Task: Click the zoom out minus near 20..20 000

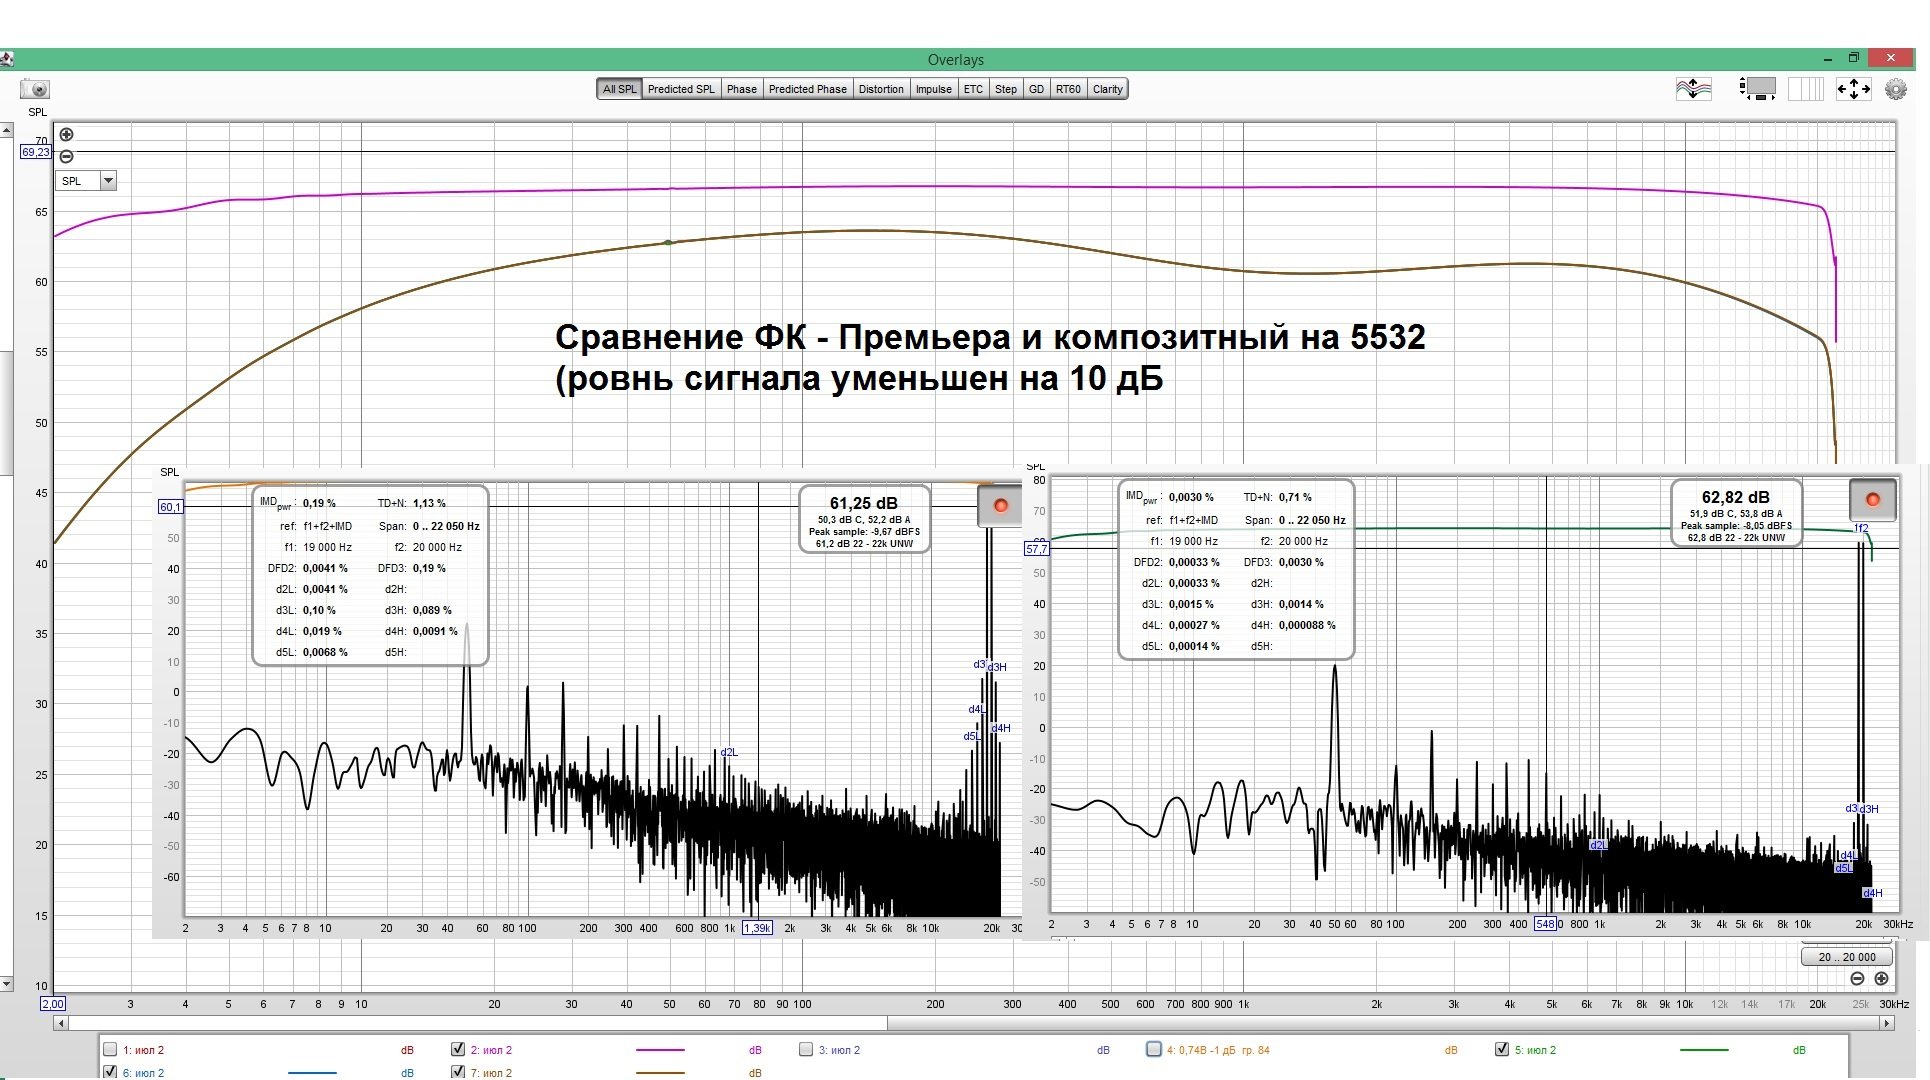Action: [x=1857, y=978]
